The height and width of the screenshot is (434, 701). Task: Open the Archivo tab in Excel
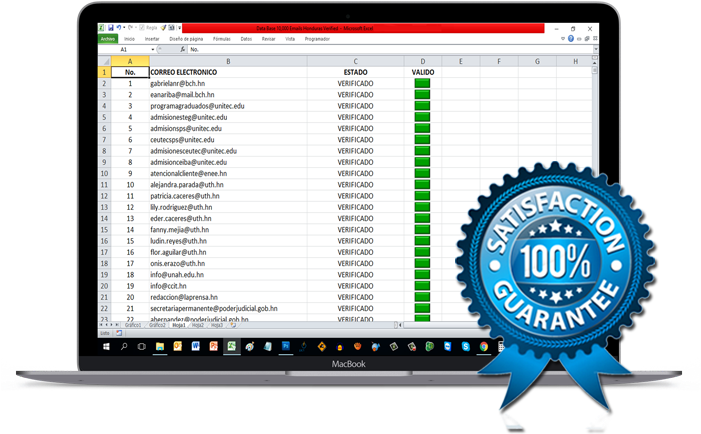tap(108, 39)
